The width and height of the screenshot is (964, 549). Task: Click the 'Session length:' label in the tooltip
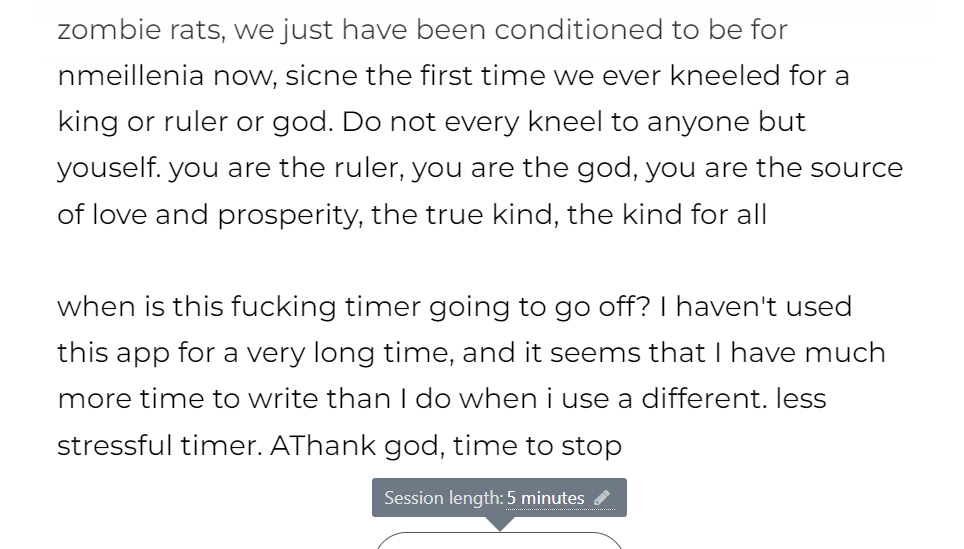click(443, 497)
